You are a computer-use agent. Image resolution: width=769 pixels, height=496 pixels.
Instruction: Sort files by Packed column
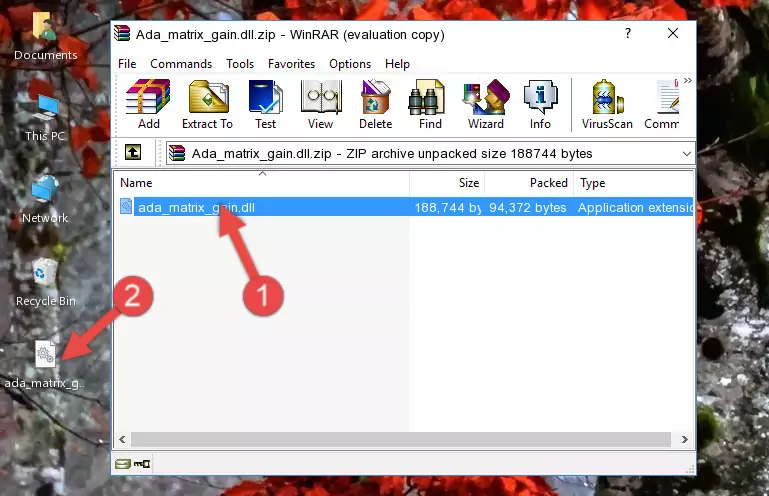tap(529, 183)
